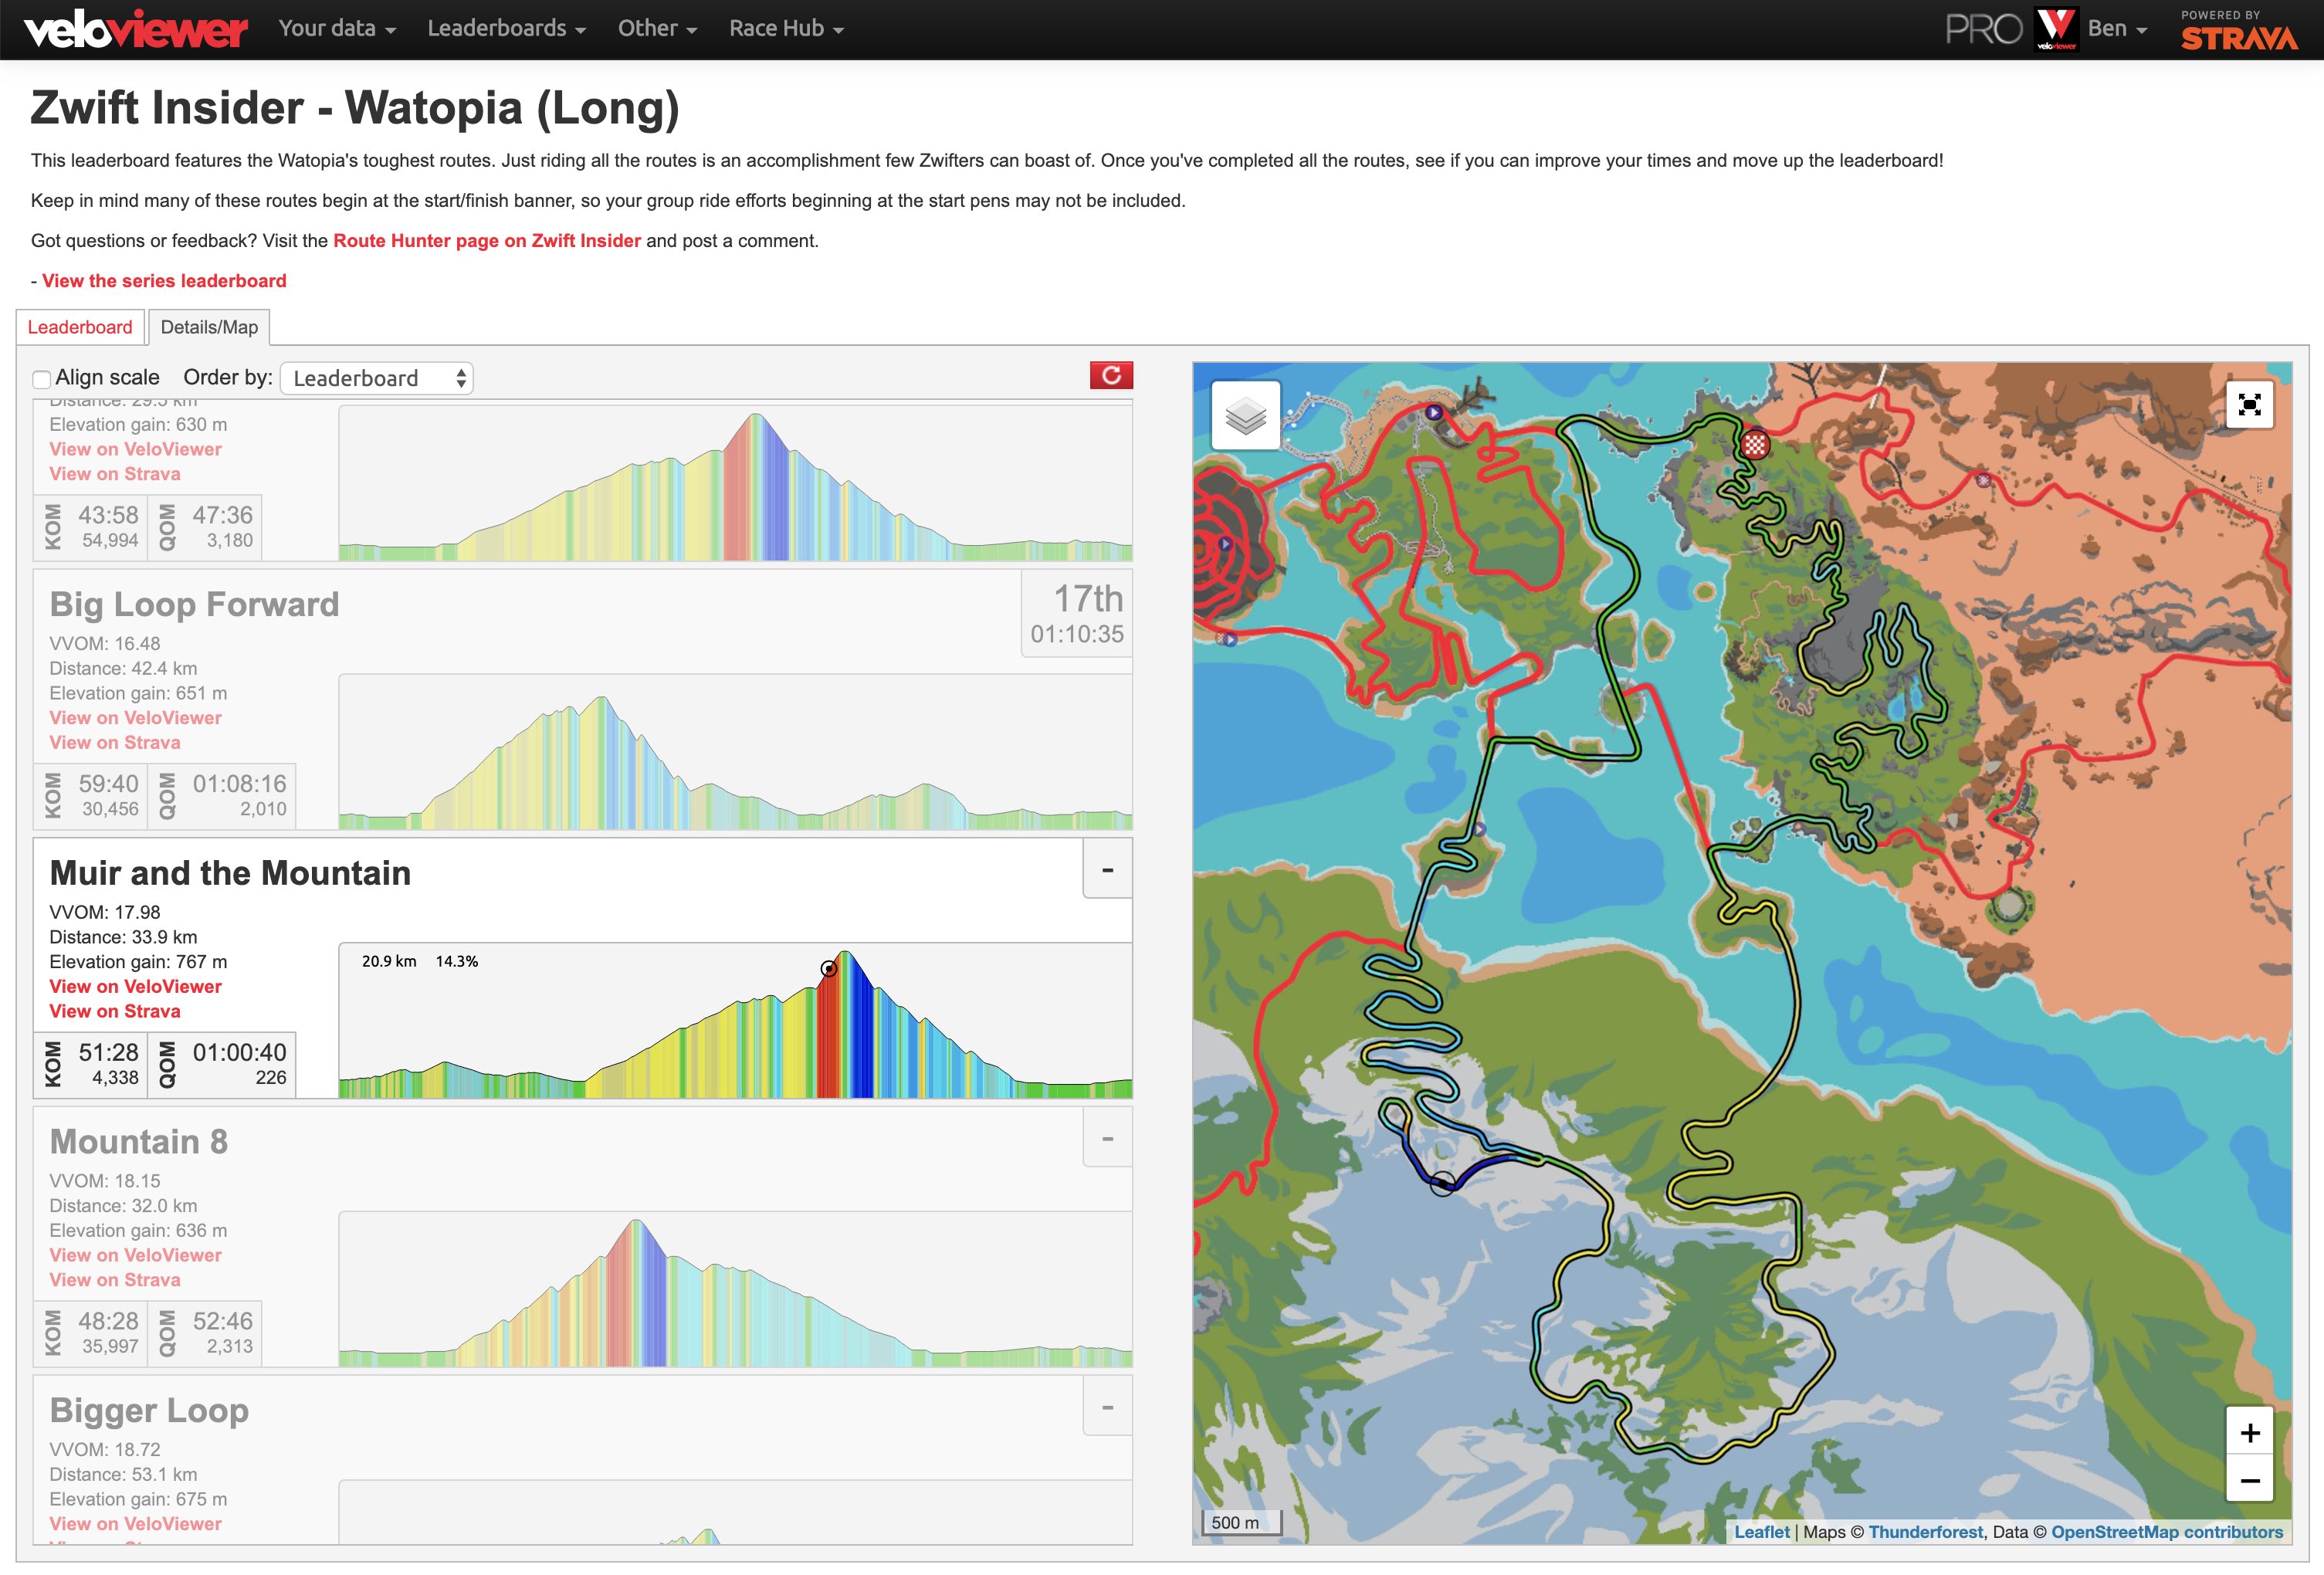The height and width of the screenshot is (1575, 2324).
Task: Open the map layers control
Action: [x=1246, y=415]
